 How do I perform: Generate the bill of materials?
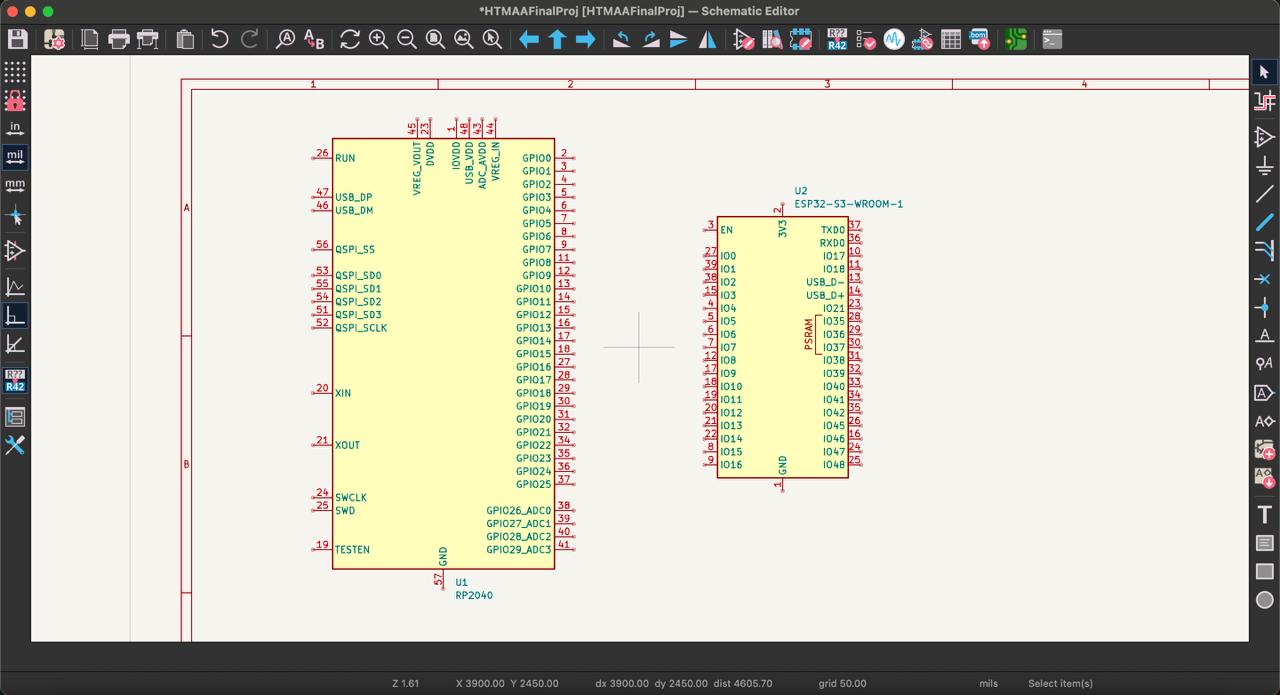(980, 40)
